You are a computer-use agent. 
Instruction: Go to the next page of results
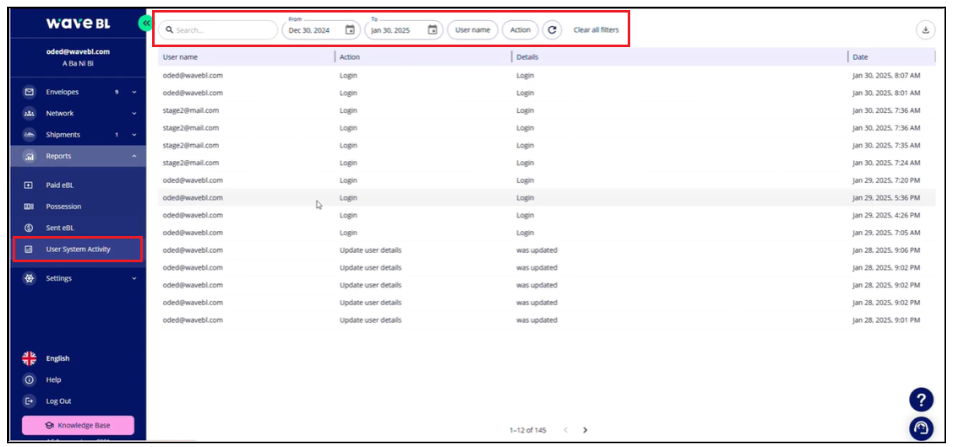click(x=585, y=430)
